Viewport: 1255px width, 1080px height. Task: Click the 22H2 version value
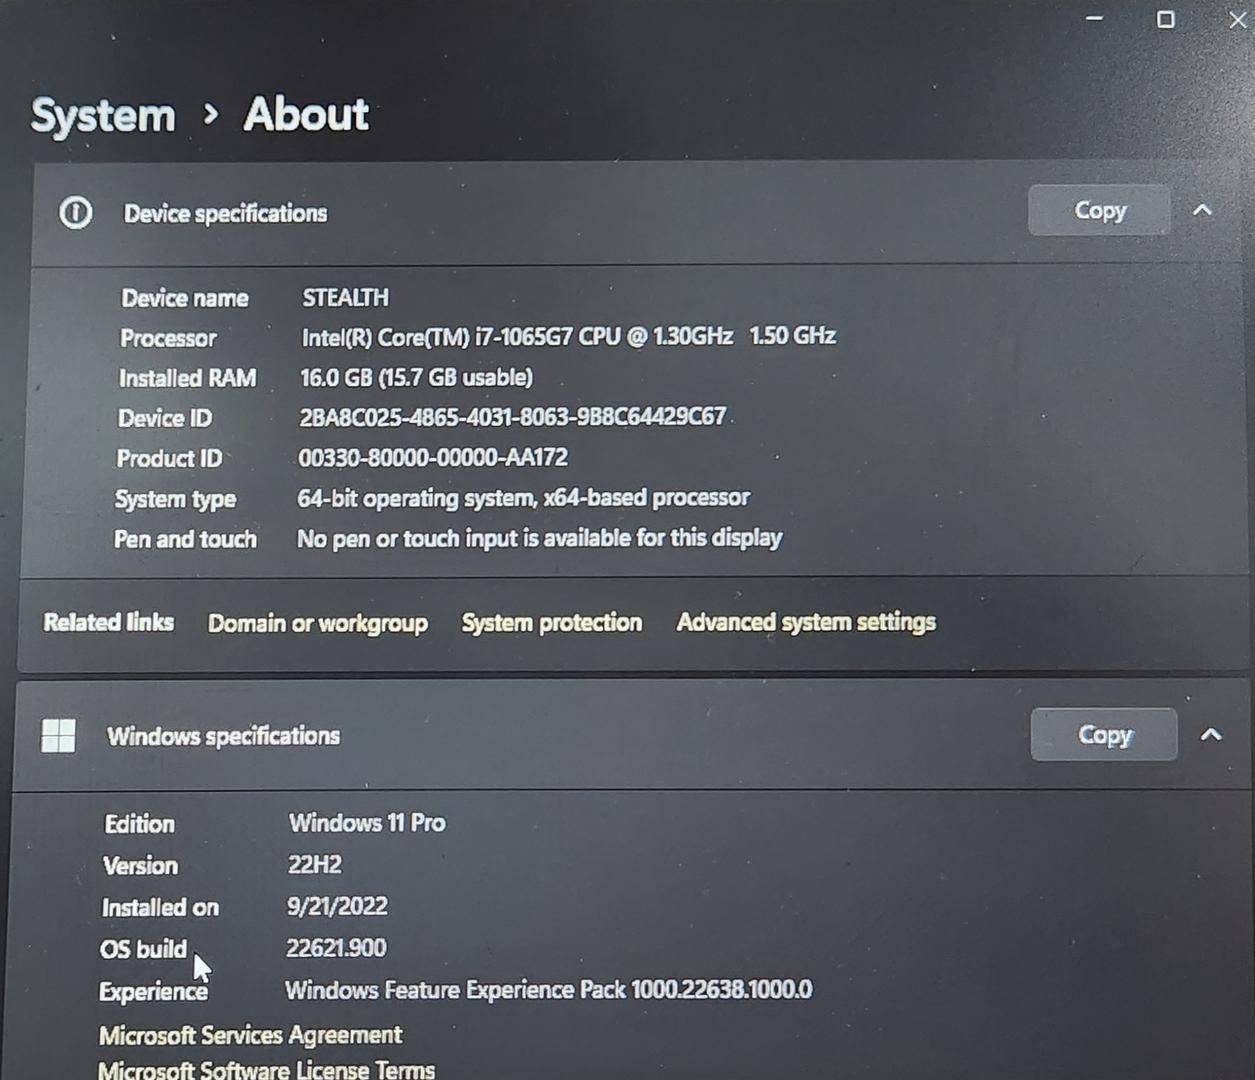[315, 865]
